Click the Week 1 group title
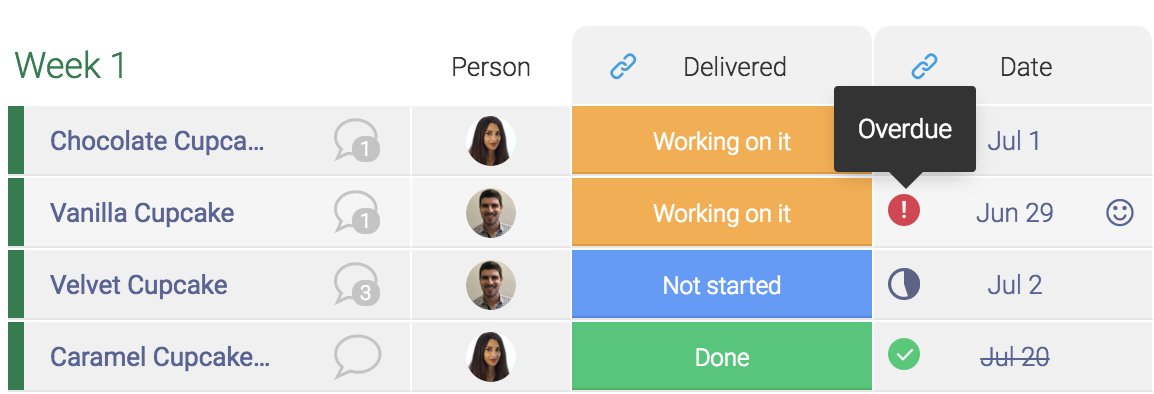The width and height of the screenshot is (1154, 394). point(70,66)
